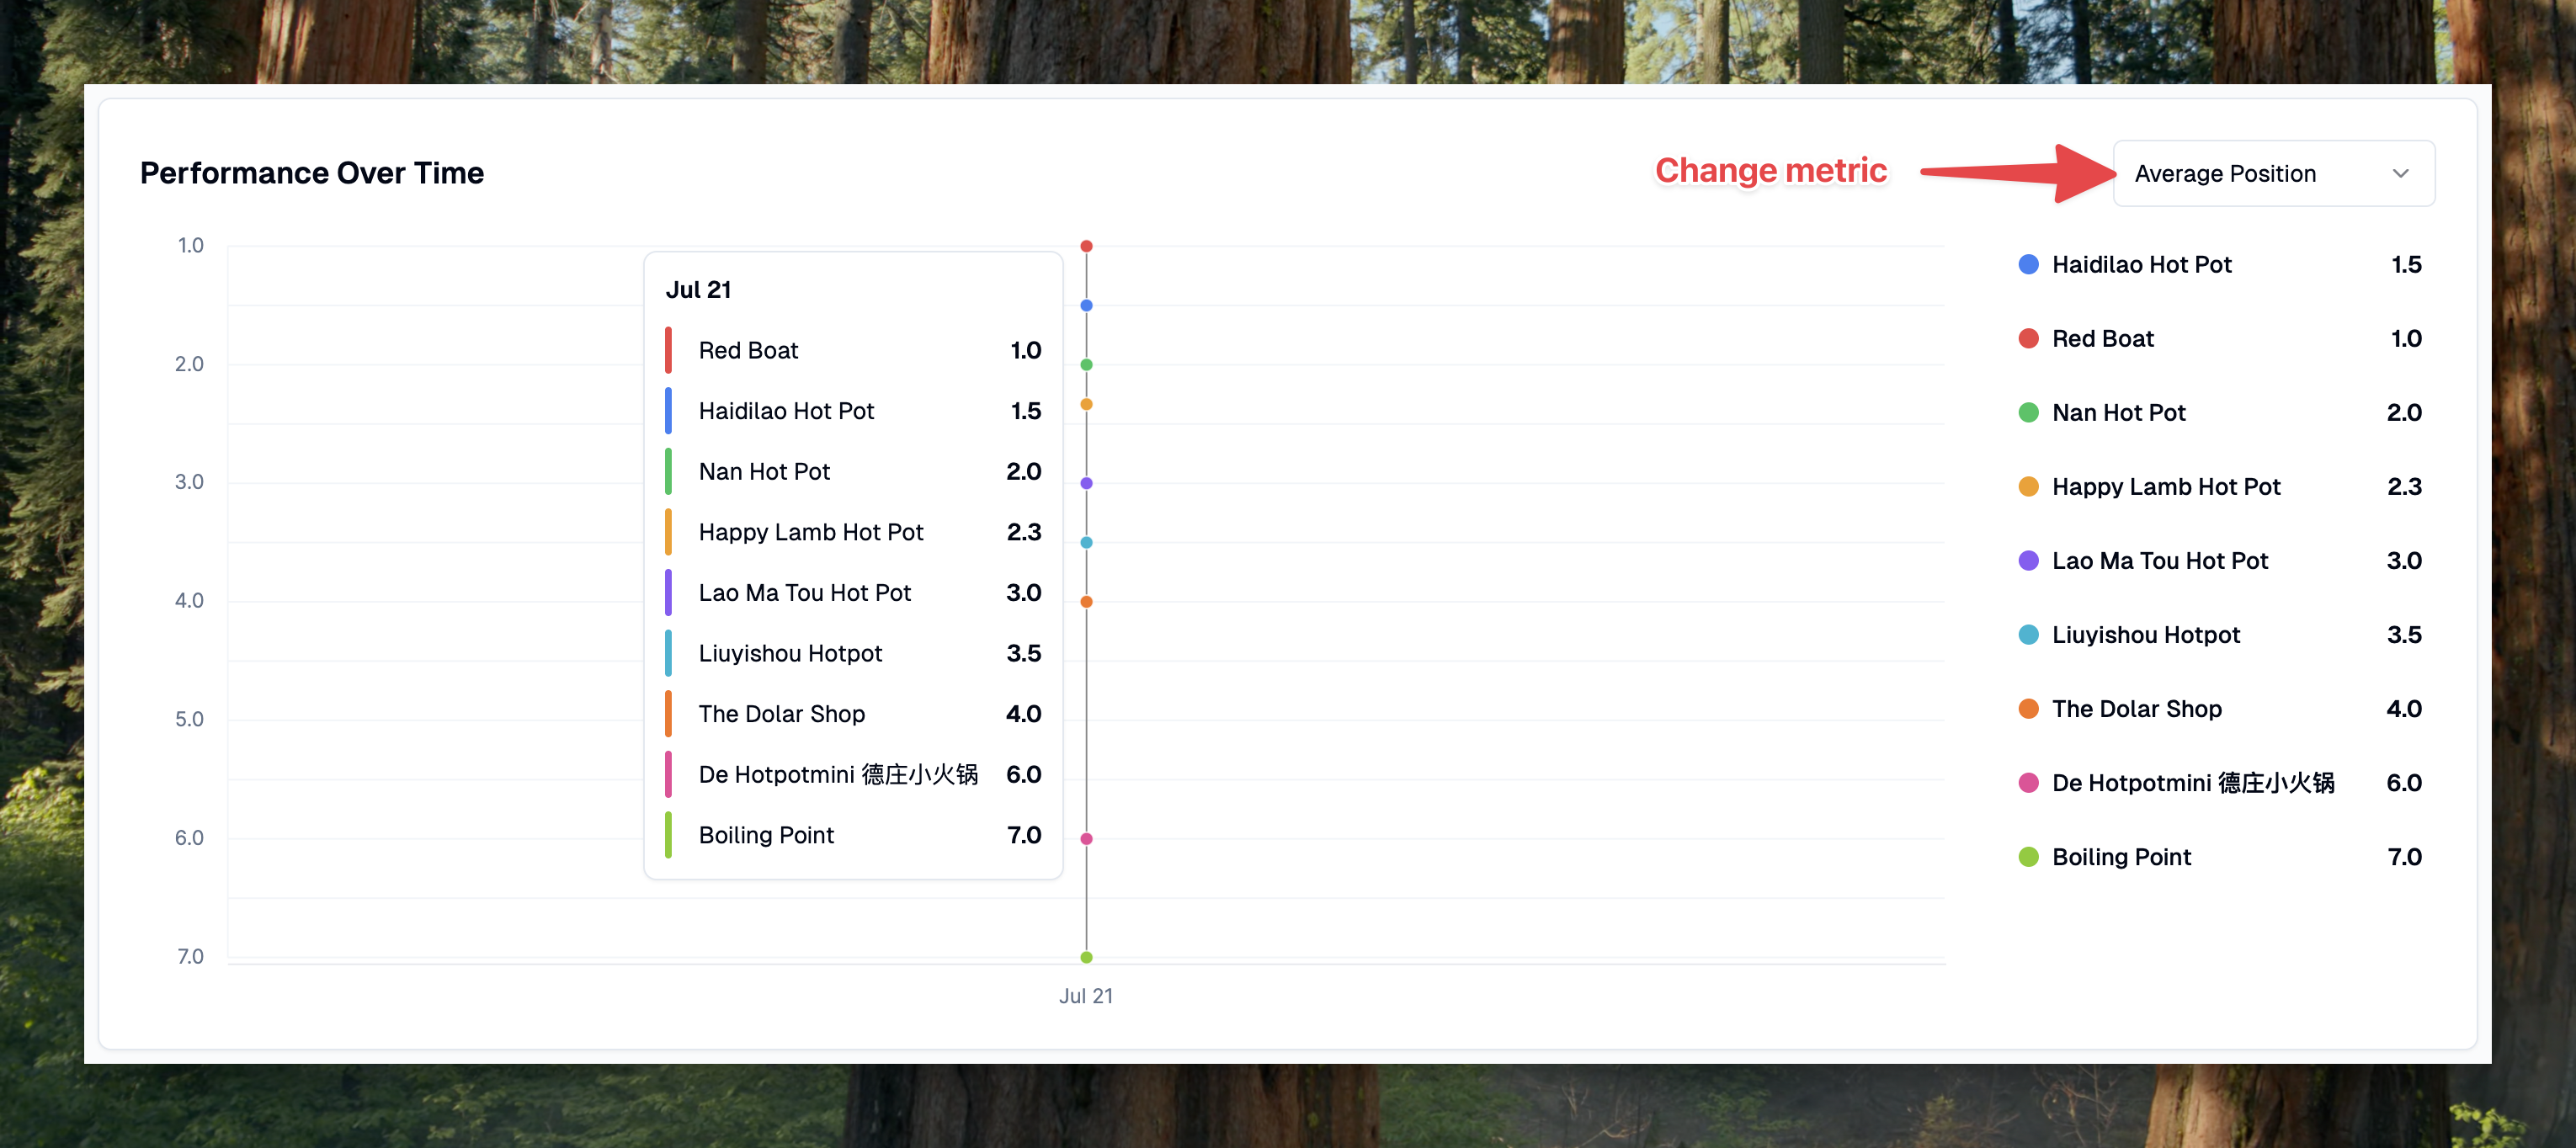Click Jul 21 x-axis date label
The height and width of the screenshot is (1148, 2576).
pos(1085,996)
